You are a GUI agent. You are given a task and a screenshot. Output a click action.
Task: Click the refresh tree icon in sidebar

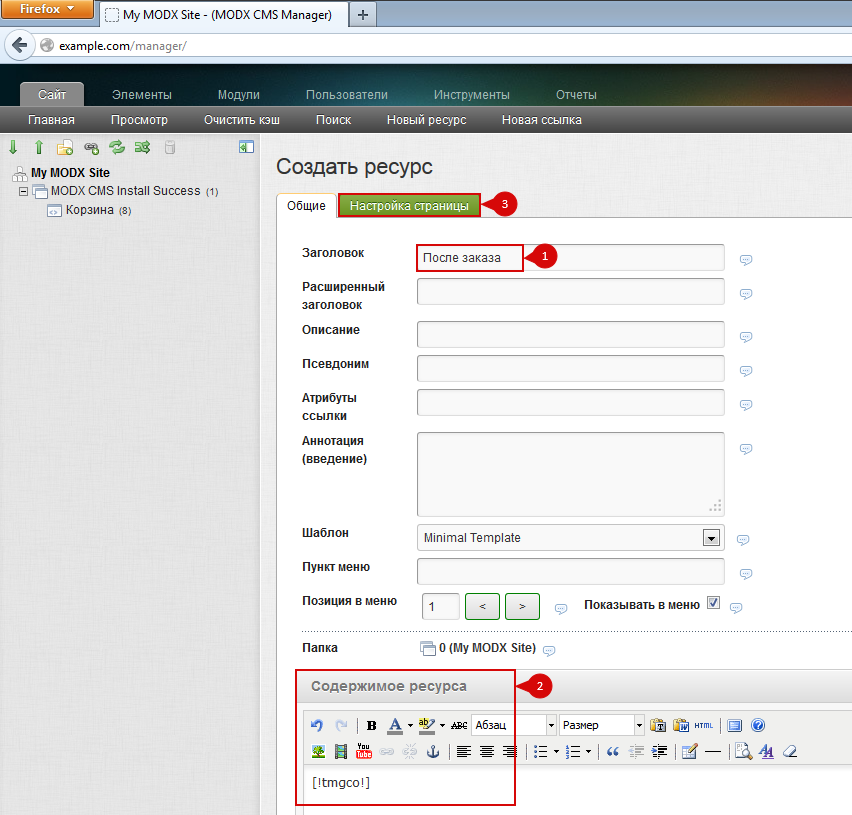(117, 147)
